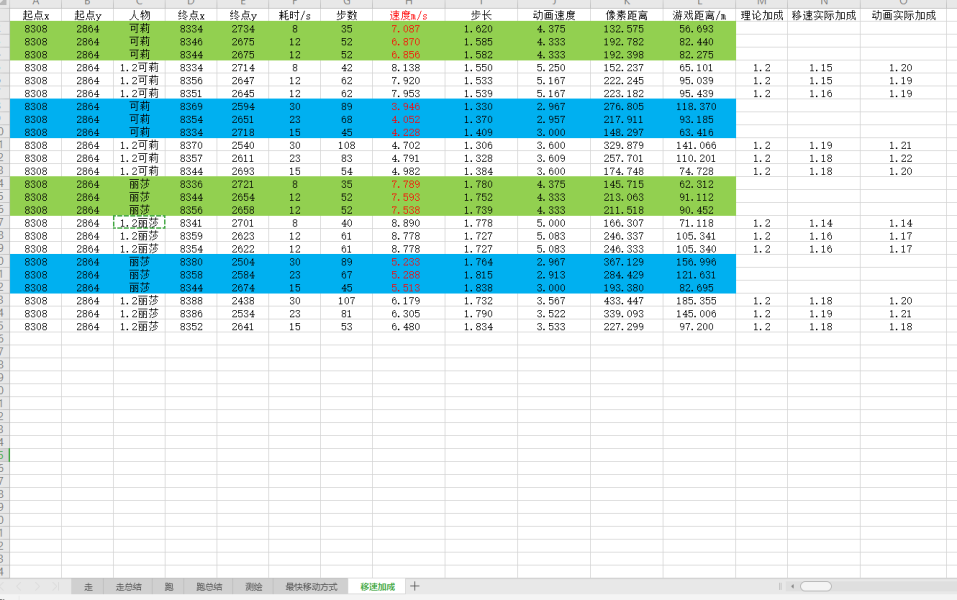This screenshot has width=957, height=600.
Task: Click the animation speed cell 3.567
Action: (x=554, y=301)
